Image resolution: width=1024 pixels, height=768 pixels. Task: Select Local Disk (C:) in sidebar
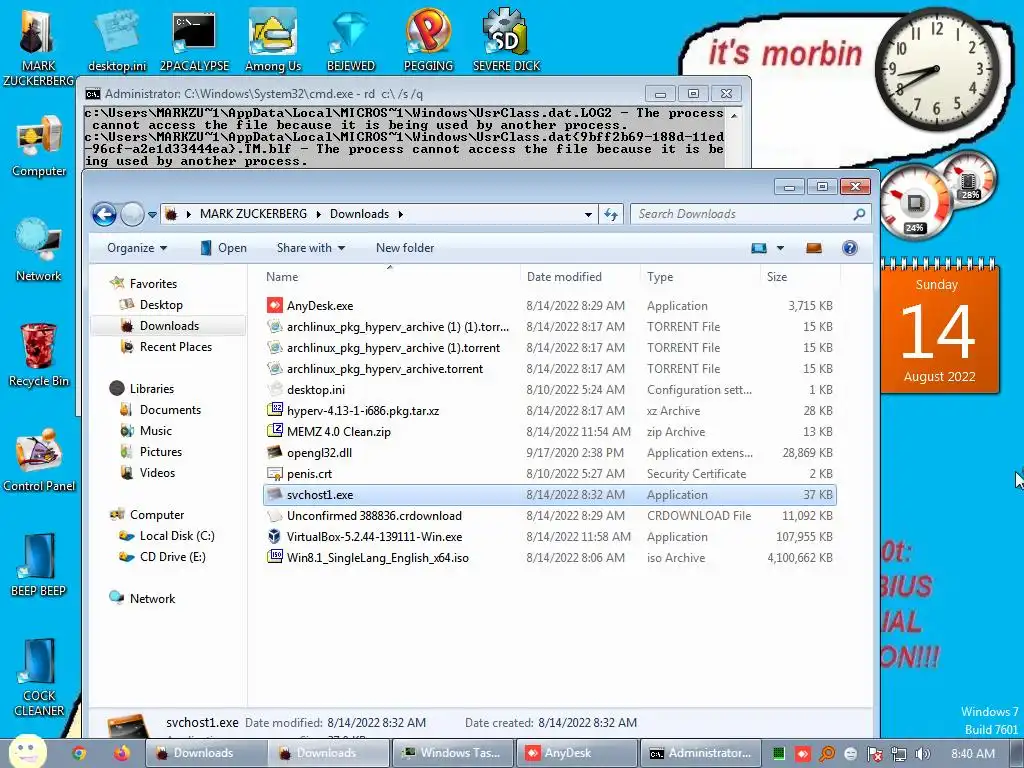(177, 536)
